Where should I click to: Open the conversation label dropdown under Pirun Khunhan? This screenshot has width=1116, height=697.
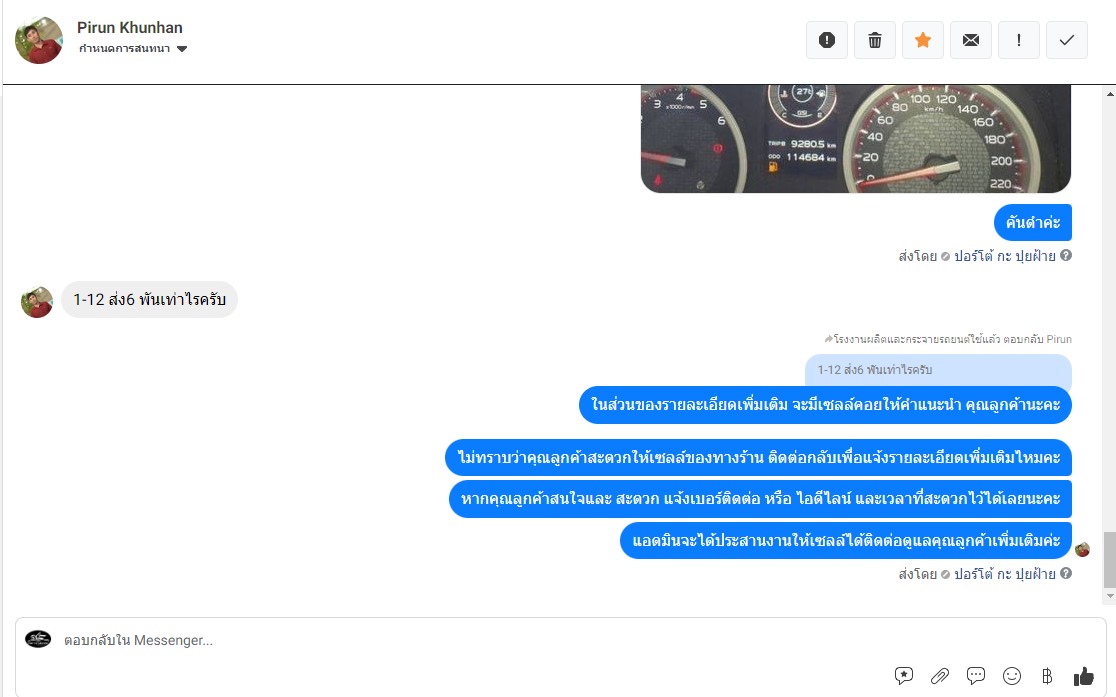tap(132, 48)
